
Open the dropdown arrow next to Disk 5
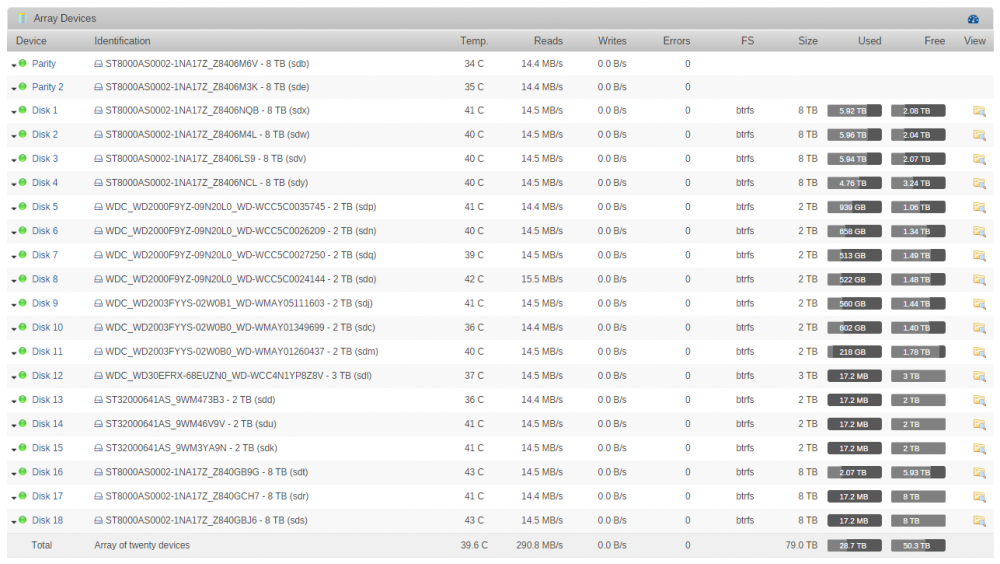tap(13, 209)
